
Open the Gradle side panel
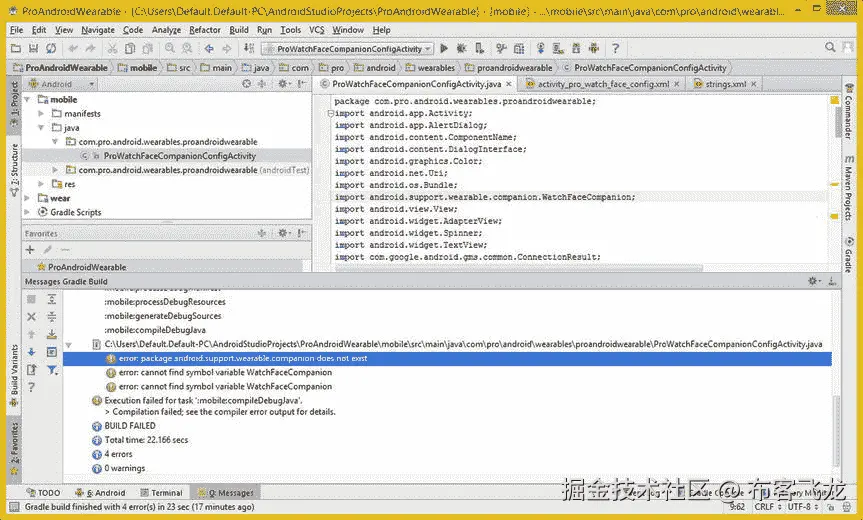pos(849,254)
